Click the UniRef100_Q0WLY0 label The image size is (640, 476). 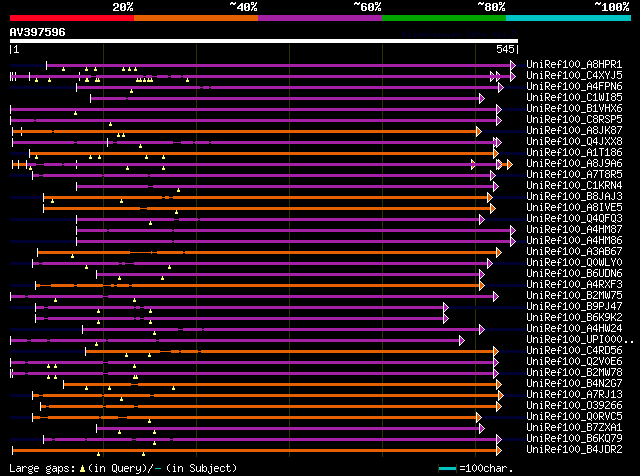coord(574,263)
